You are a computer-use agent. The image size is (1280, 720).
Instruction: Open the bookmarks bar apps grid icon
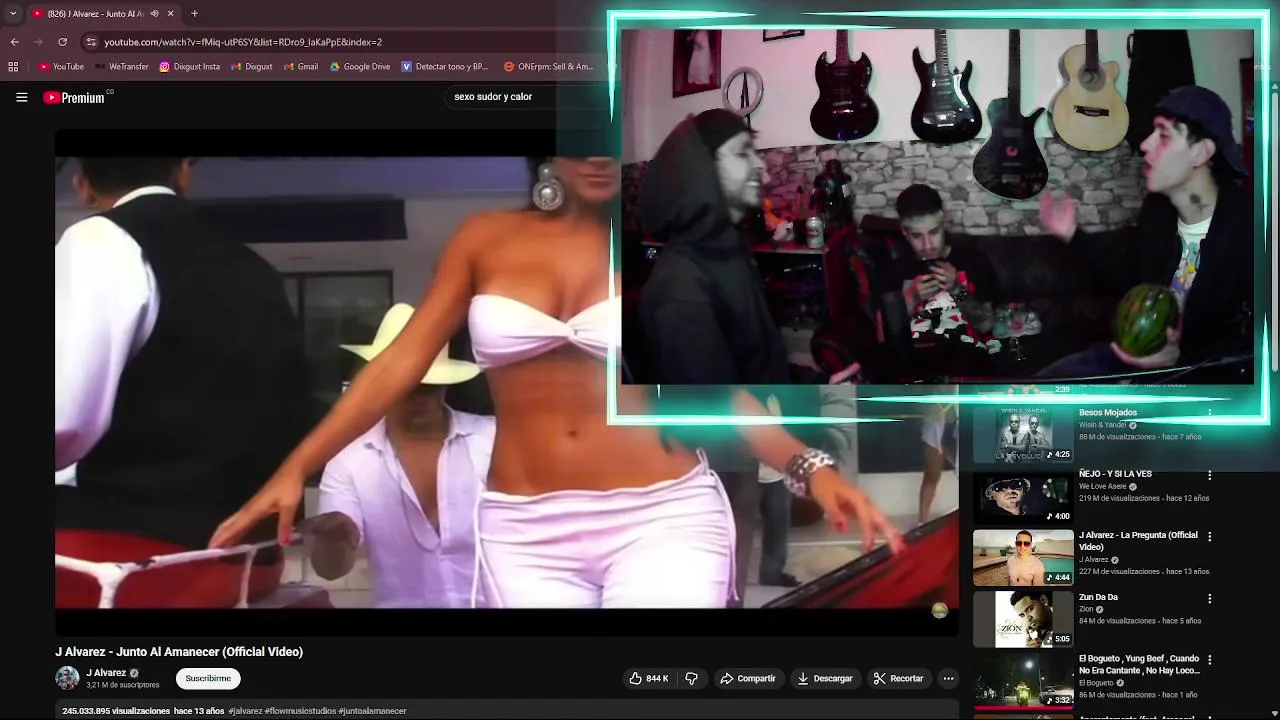pyautogui.click(x=13, y=67)
